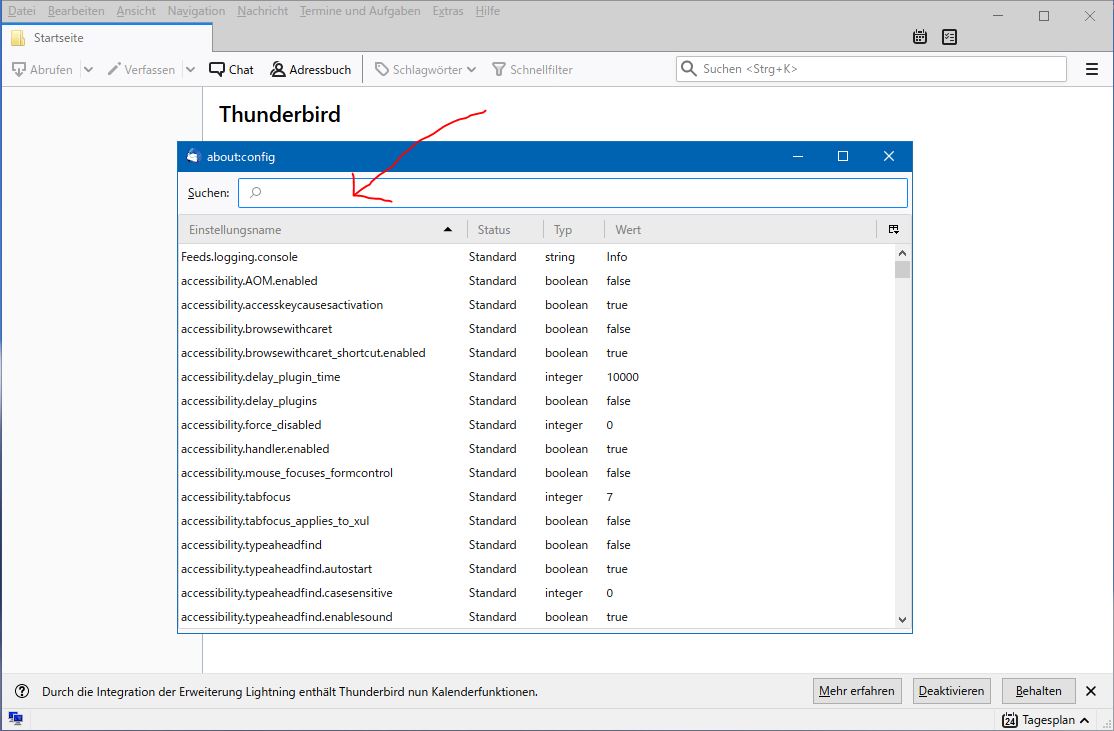Open the Adressbuch address book
This screenshot has width=1114, height=731.
click(x=310, y=69)
